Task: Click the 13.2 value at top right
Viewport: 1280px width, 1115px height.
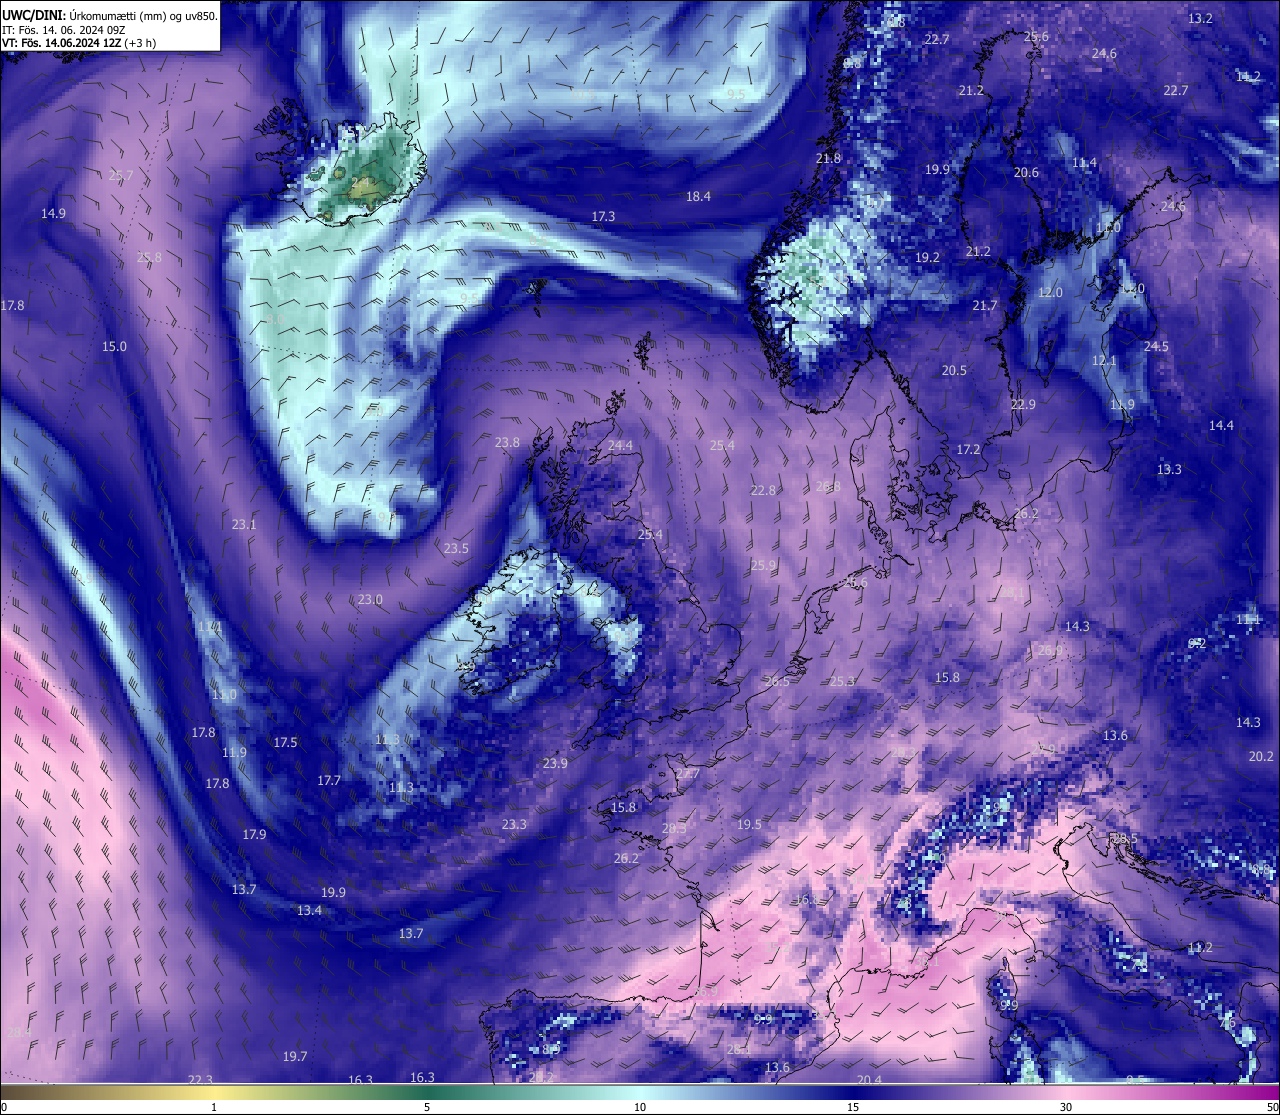Action: click(x=1200, y=18)
